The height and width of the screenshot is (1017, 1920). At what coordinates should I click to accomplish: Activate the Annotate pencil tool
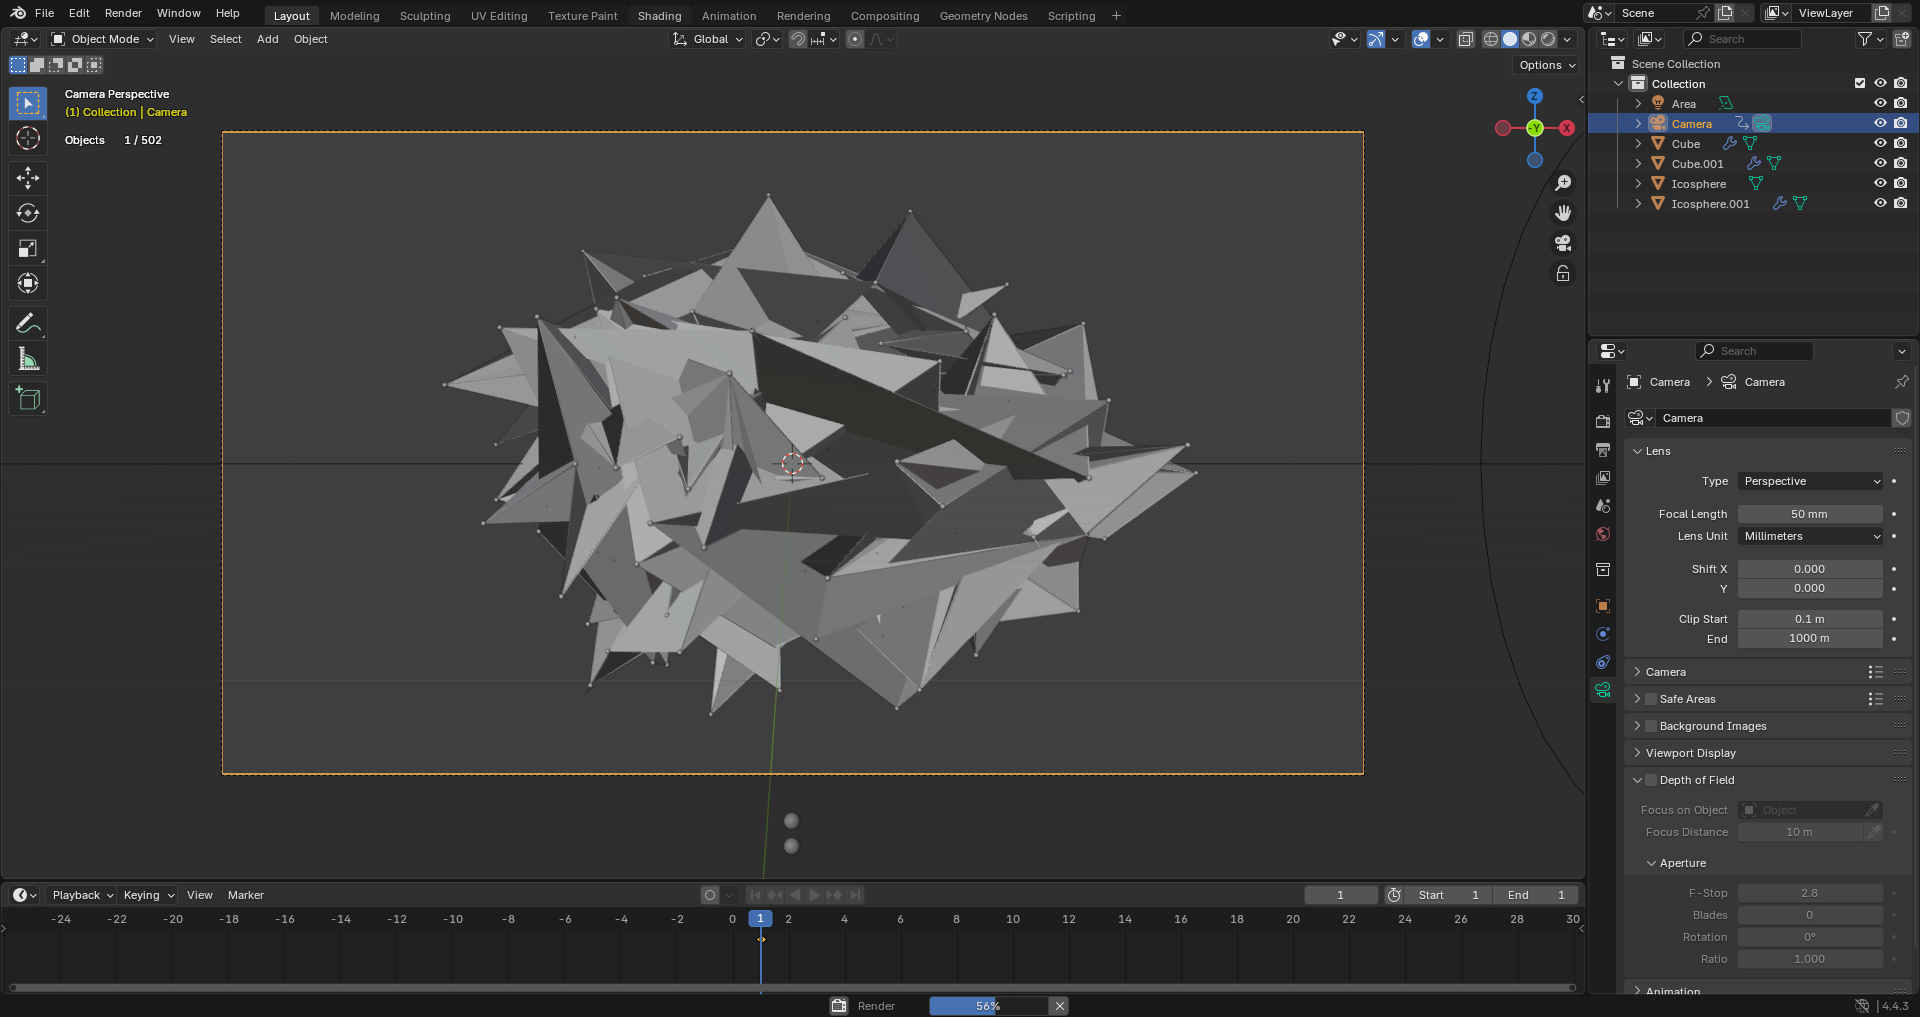tap(28, 323)
